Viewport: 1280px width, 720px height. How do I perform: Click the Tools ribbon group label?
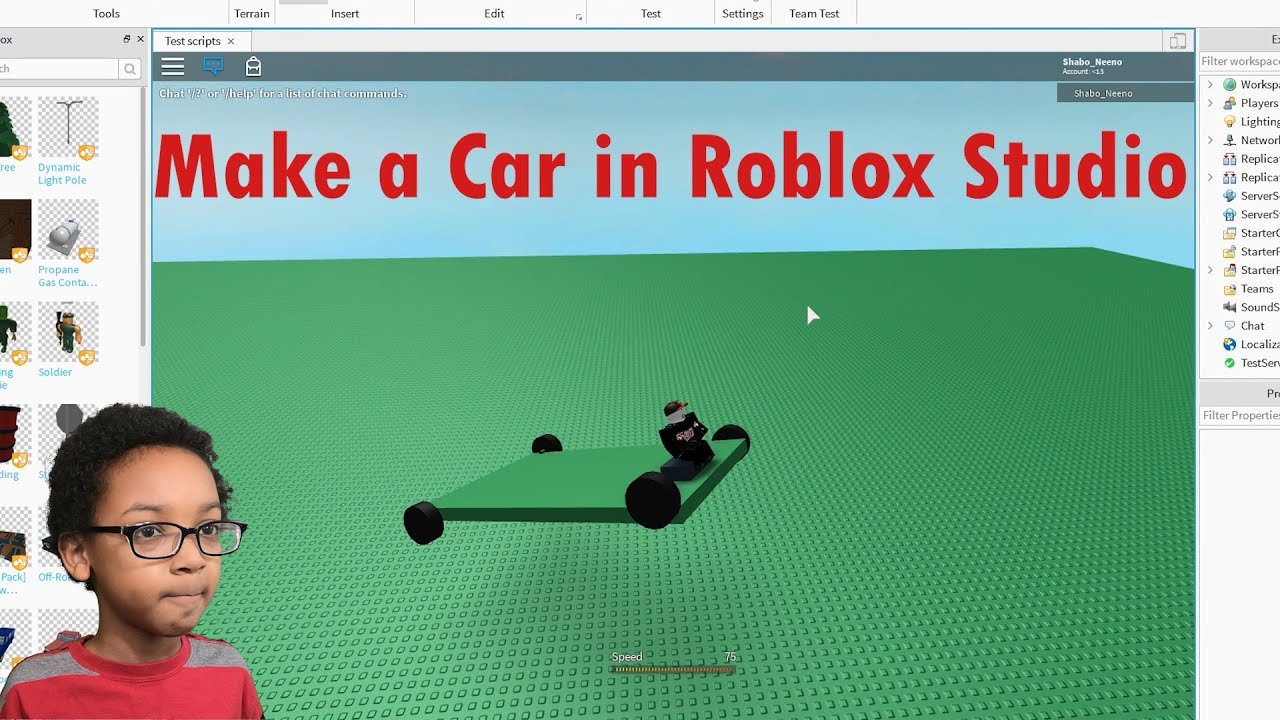[x=106, y=14]
